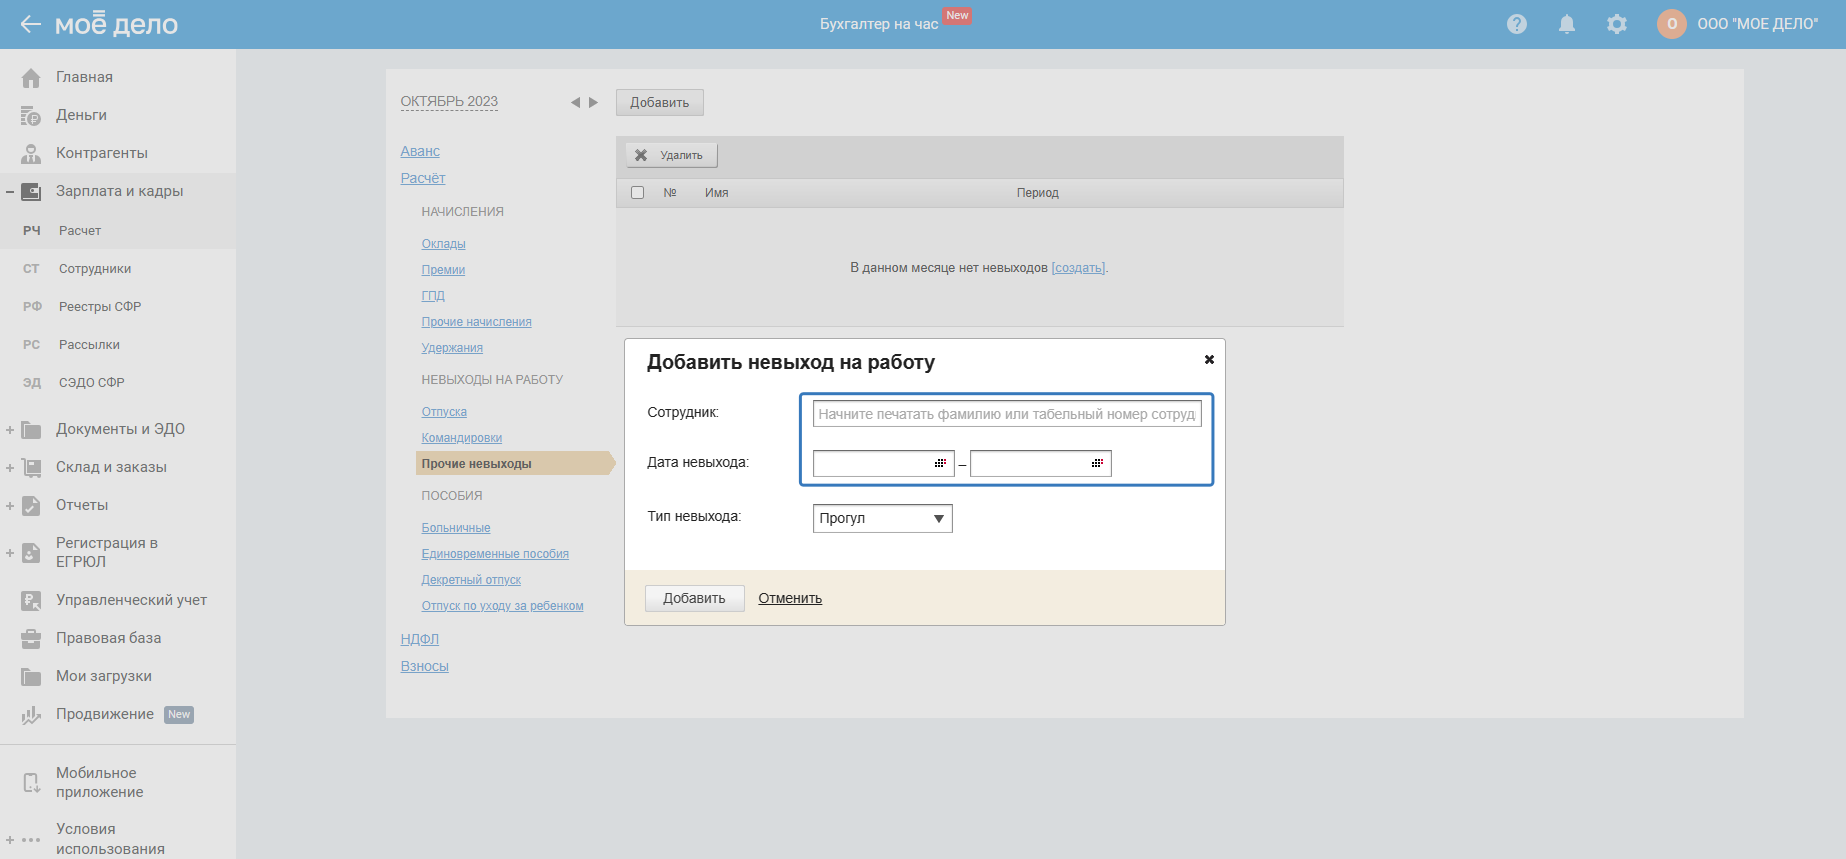Go to previous month arrow
This screenshot has width=1846, height=859.
tap(575, 102)
